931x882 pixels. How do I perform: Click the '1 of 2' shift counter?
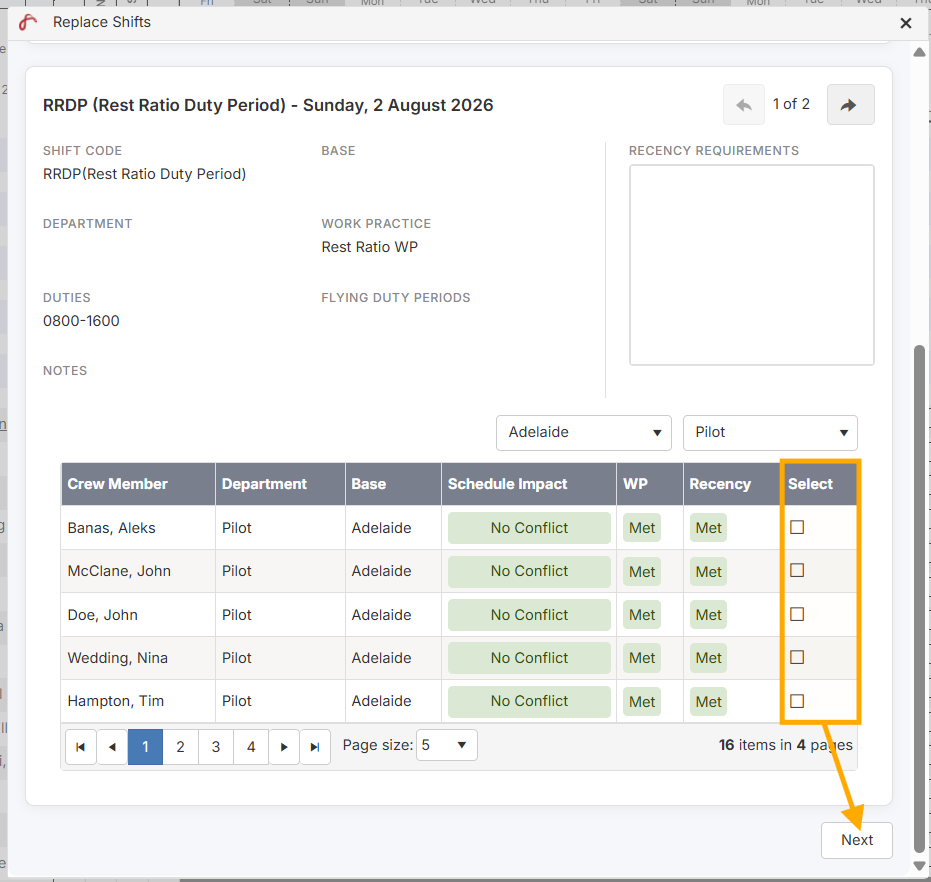click(791, 104)
